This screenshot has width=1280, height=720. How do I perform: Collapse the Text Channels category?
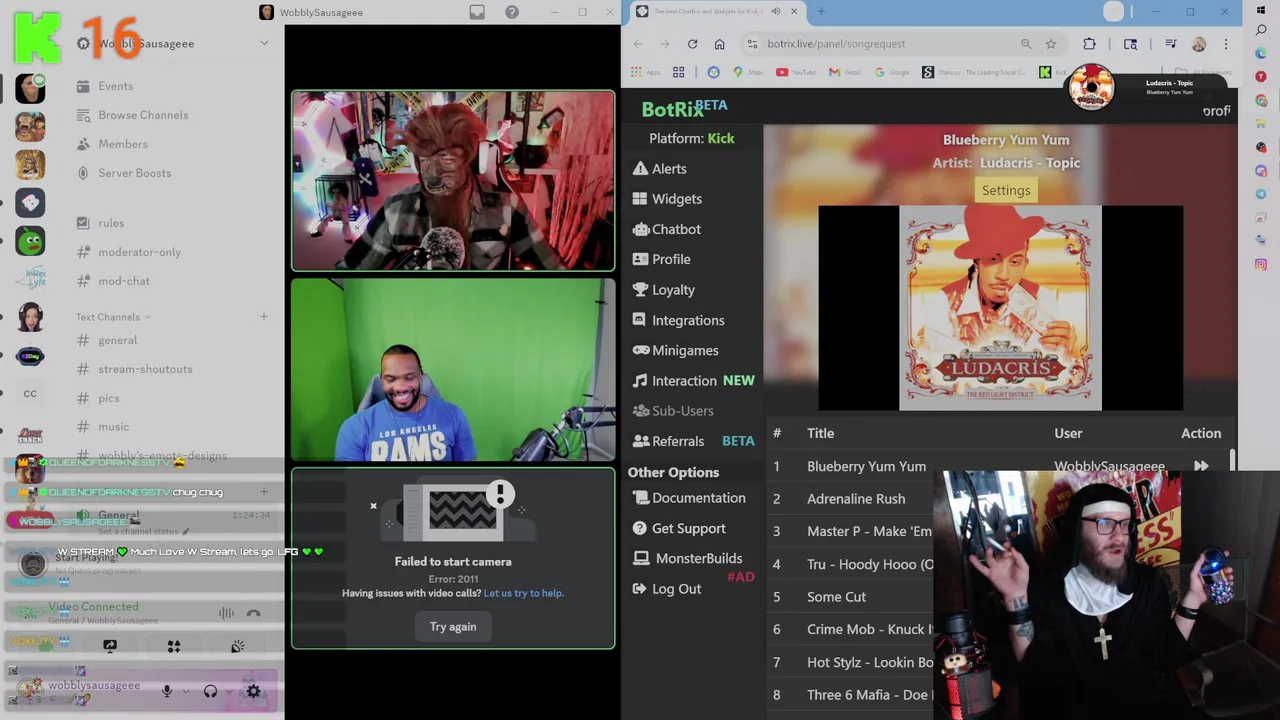tap(112, 317)
